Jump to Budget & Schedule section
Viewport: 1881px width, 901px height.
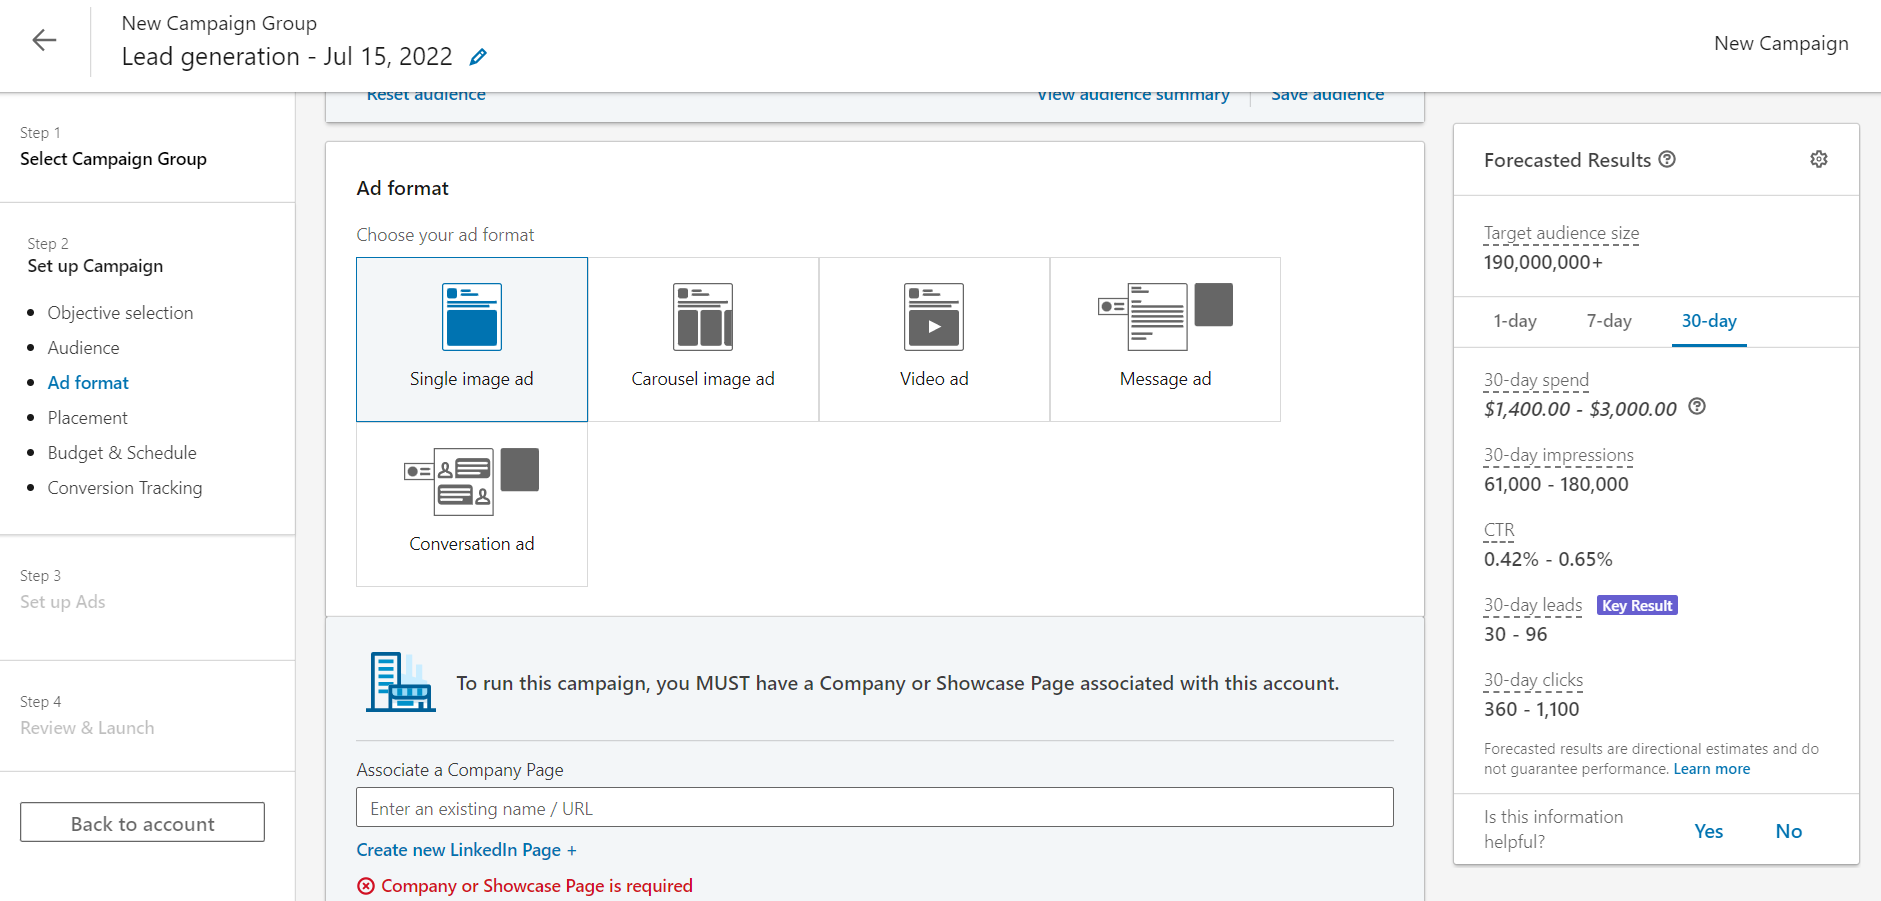pyautogui.click(x=122, y=453)
